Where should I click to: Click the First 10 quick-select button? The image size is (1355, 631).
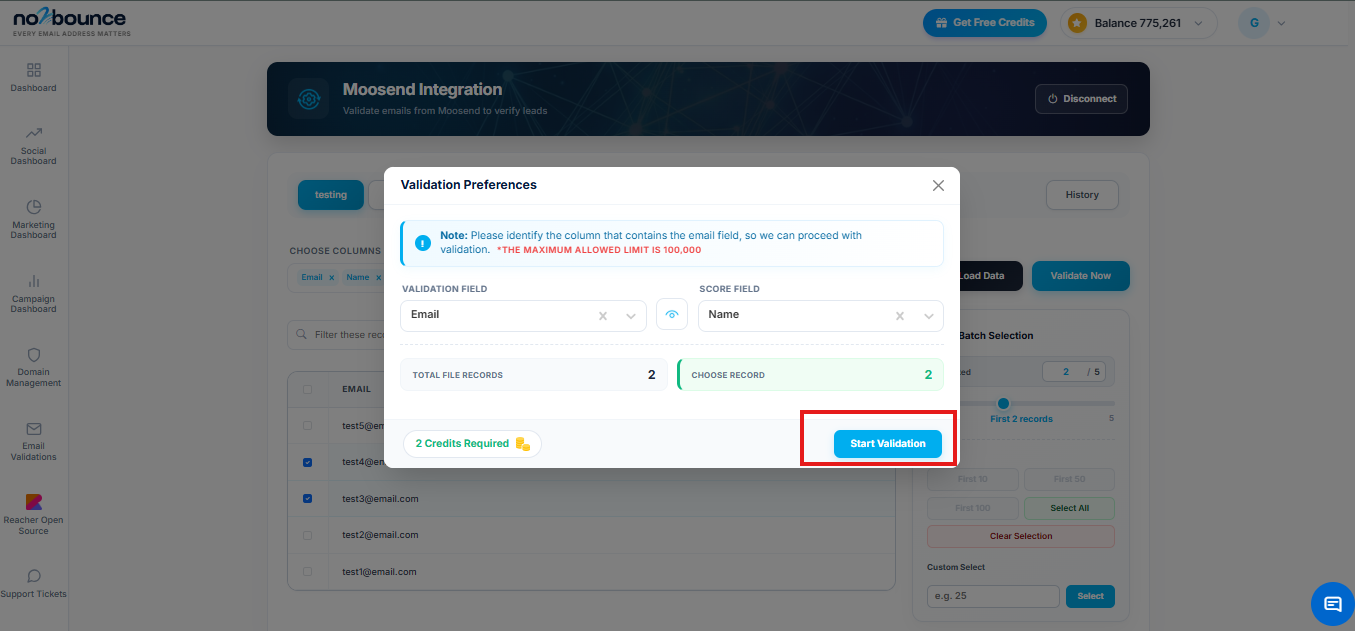point(972,479)
